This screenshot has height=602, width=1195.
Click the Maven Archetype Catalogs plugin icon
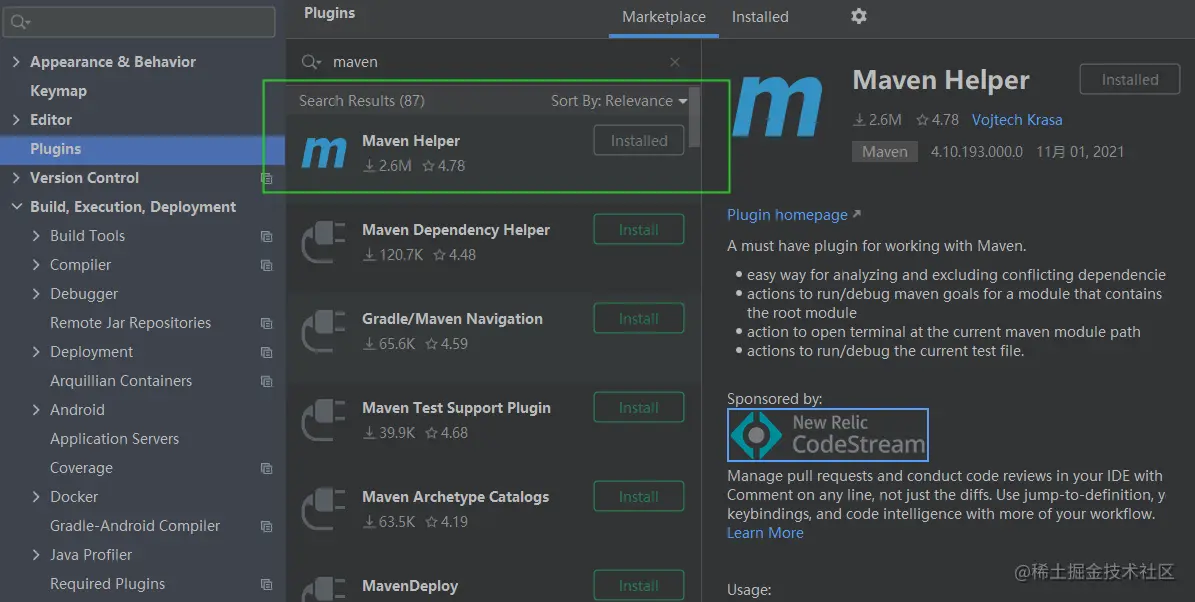point(324,510)
